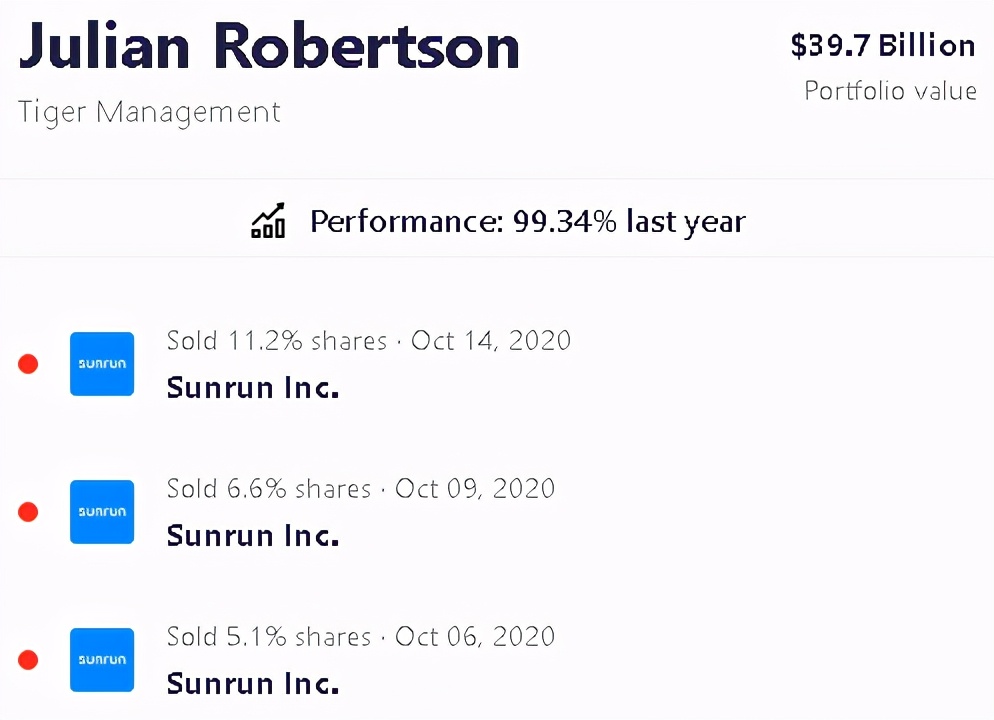Click Sunrun logo for Oct 14 sale

pyautogui.click(x=102, y=364)
